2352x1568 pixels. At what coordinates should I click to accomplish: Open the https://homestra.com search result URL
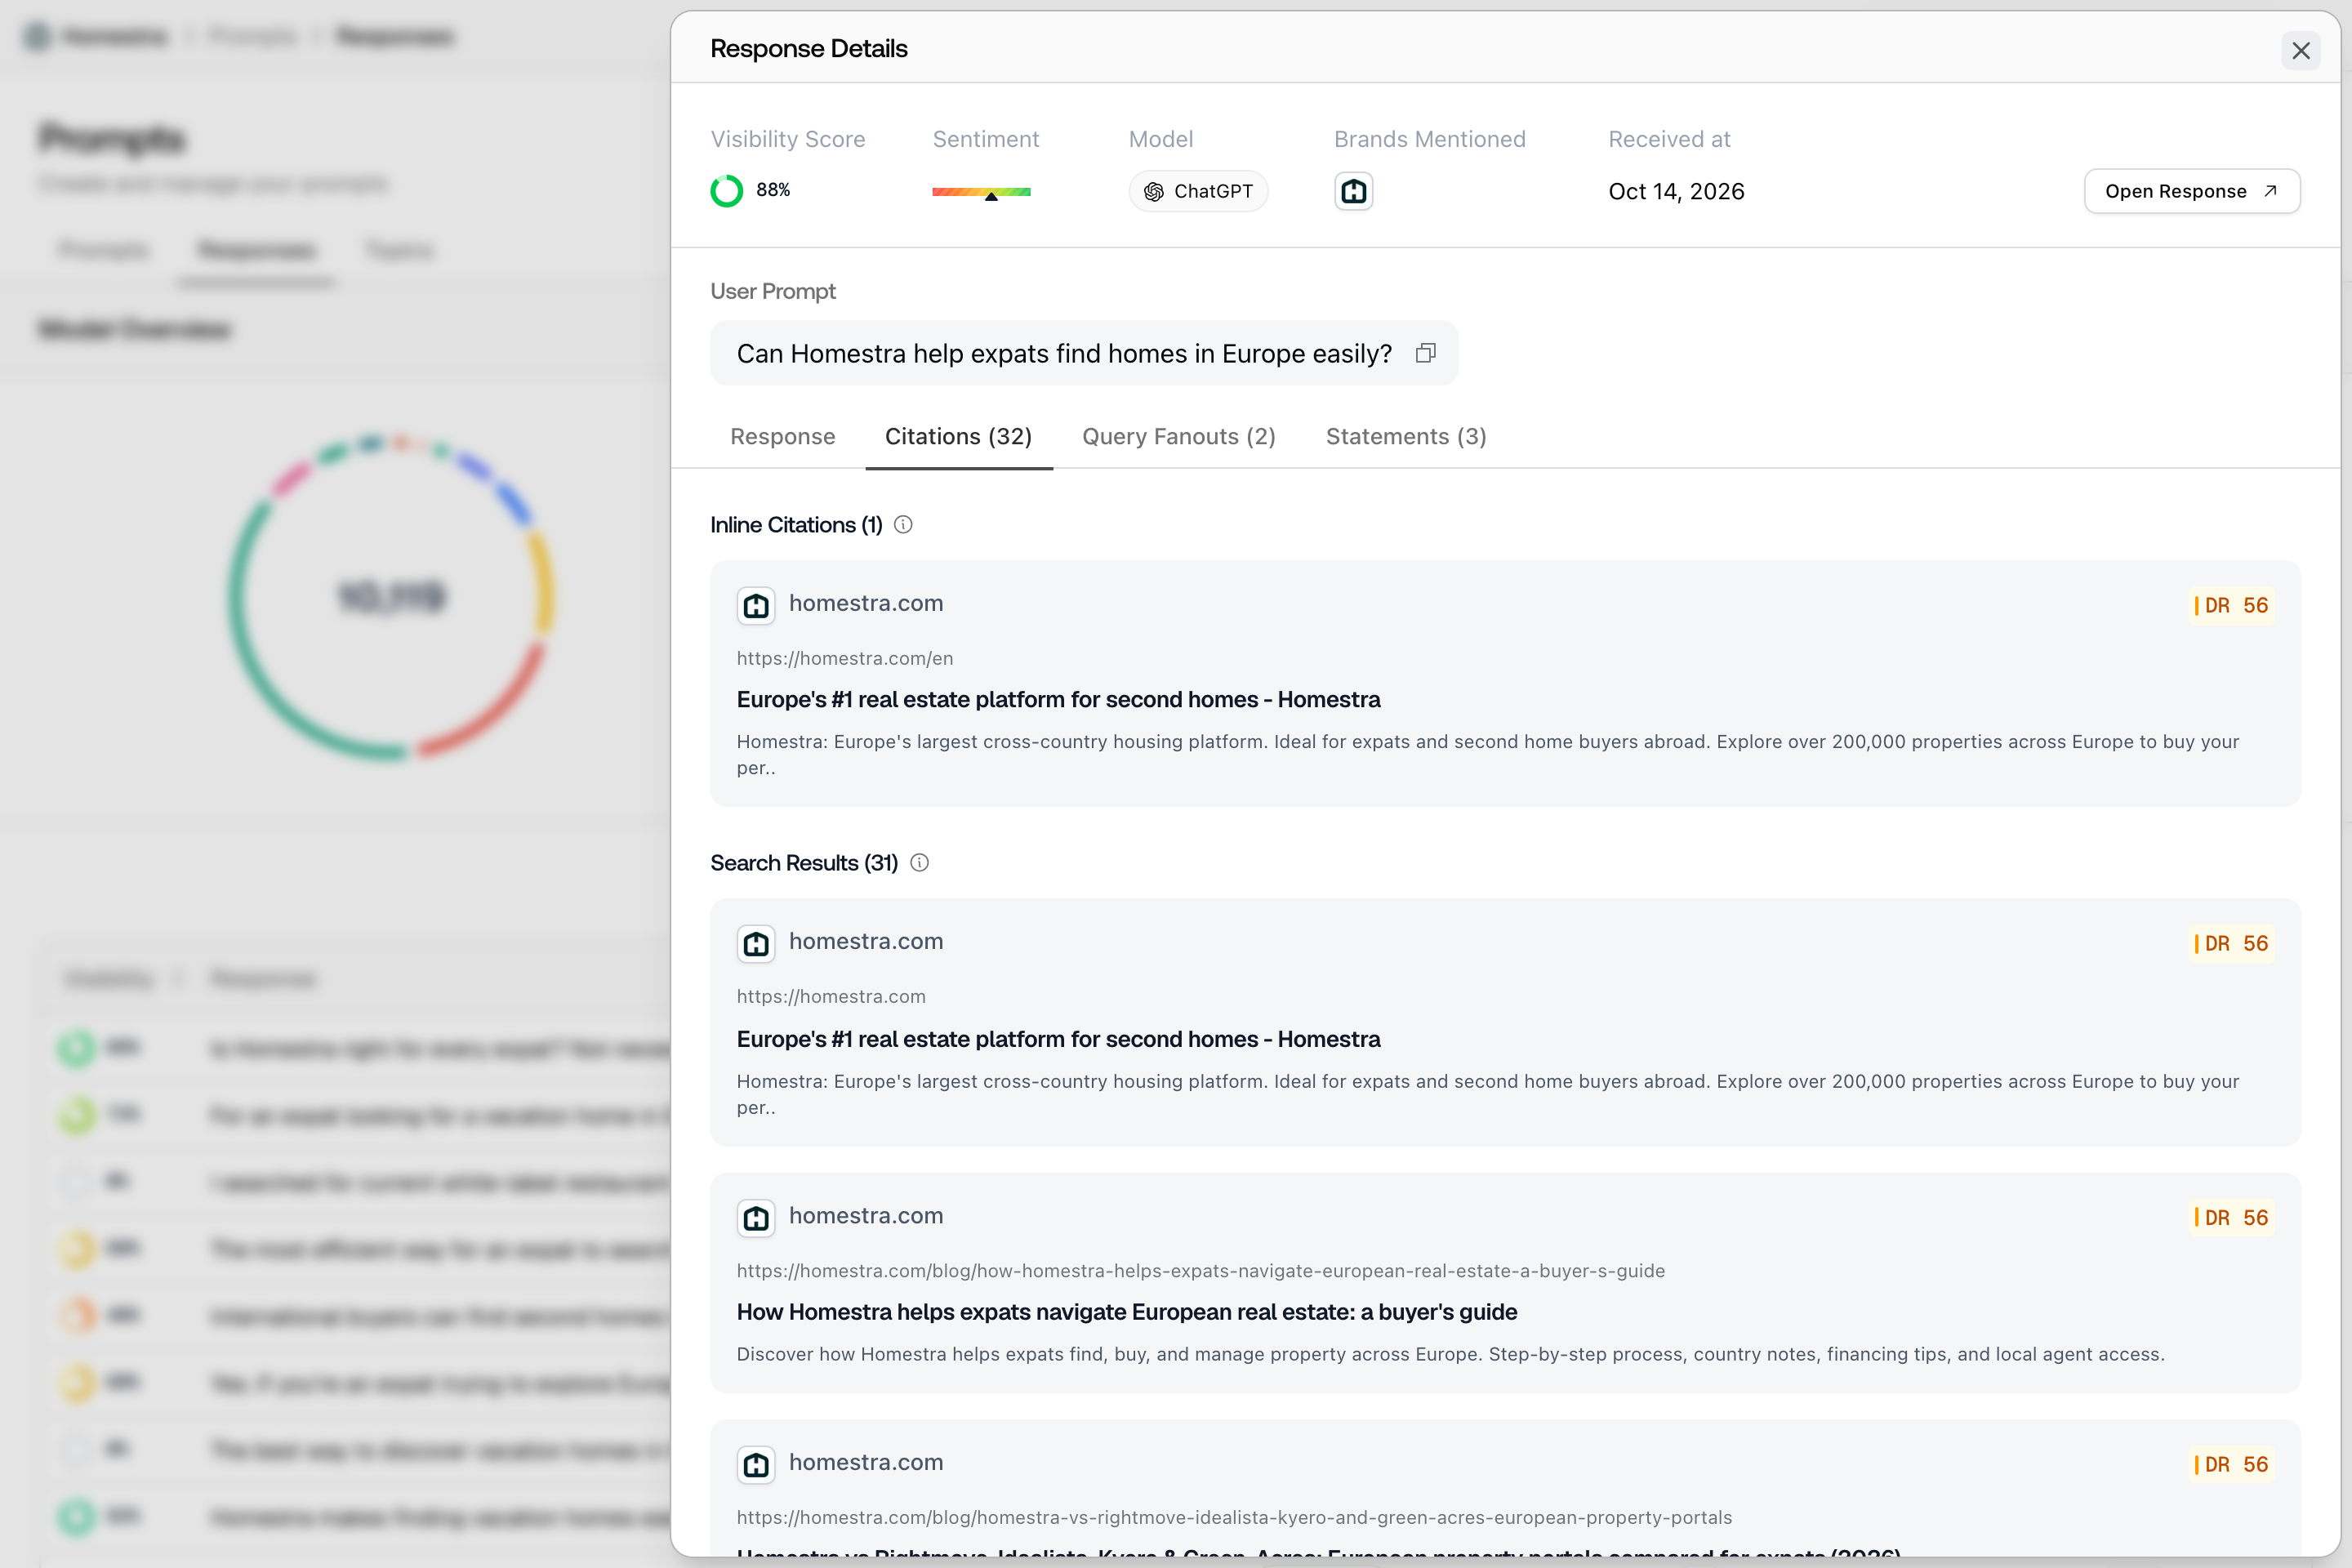pyautogui.click(x=831, y=996)
